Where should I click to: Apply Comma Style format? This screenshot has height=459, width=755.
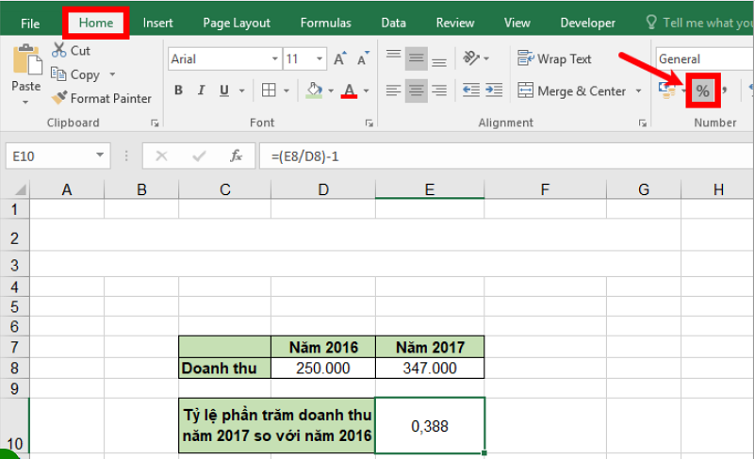point(724,90)
